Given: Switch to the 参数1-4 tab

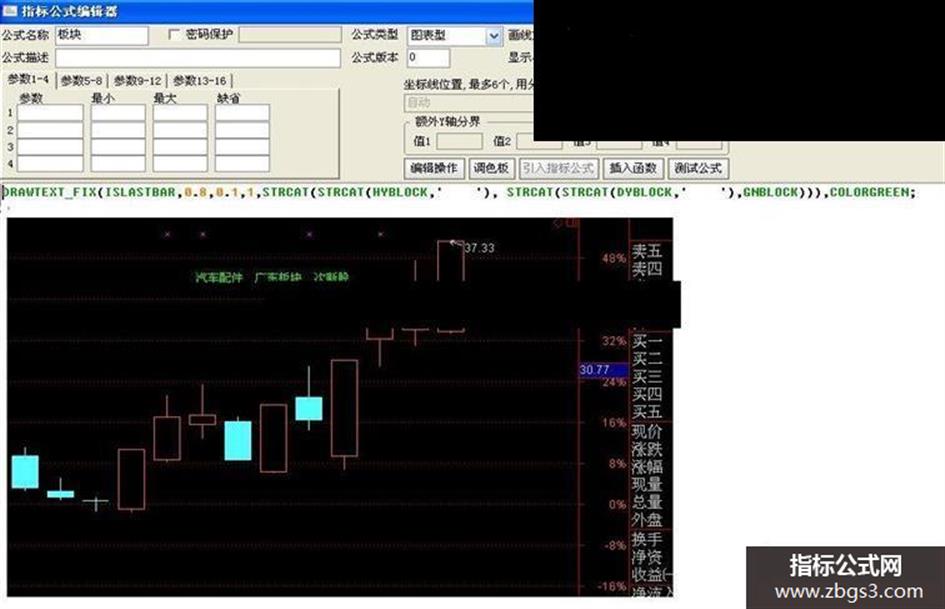Looking at the screenshot, I should pyautogui.click(x=28, y=80).
